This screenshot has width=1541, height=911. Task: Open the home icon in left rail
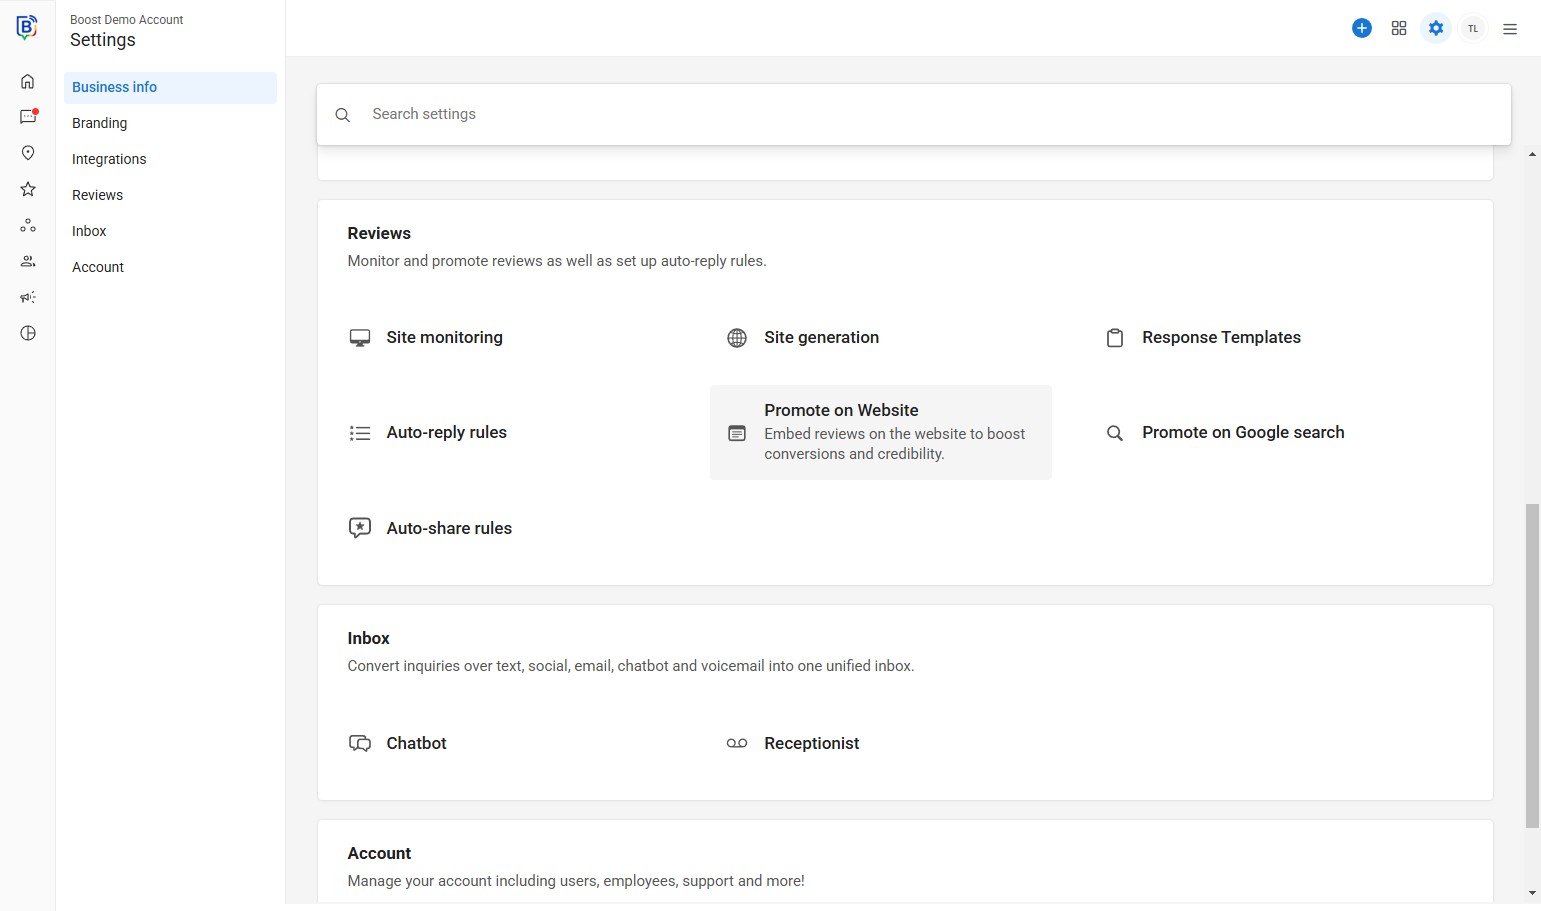point(28,81)
